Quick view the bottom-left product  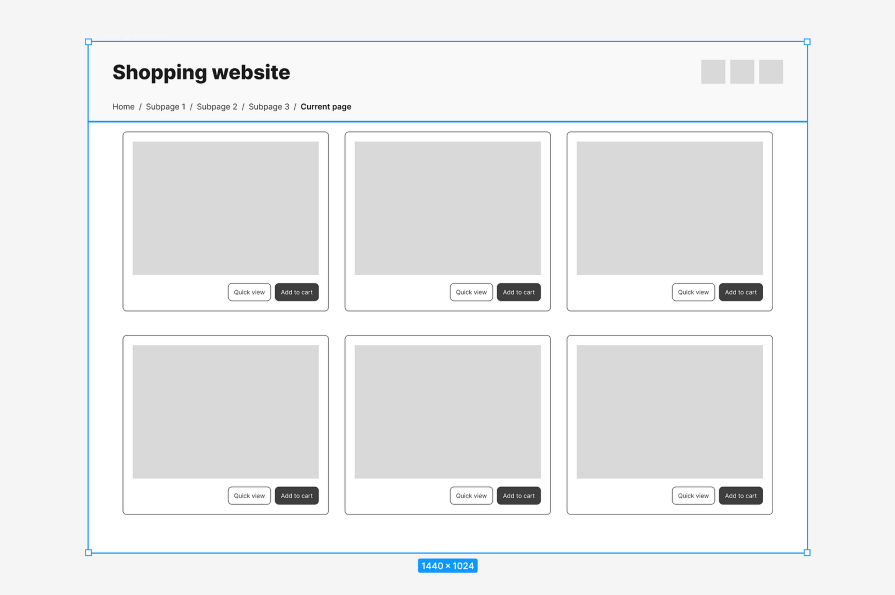coord(248,495)
